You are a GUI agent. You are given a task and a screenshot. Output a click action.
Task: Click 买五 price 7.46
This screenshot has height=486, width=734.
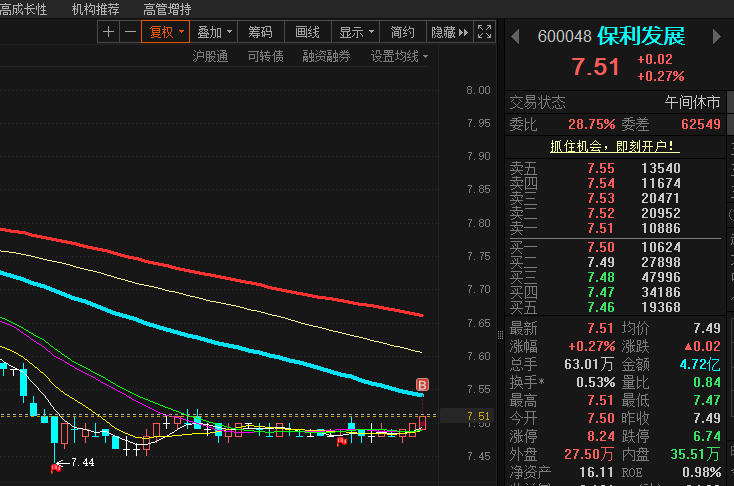[x=601, y=307]
